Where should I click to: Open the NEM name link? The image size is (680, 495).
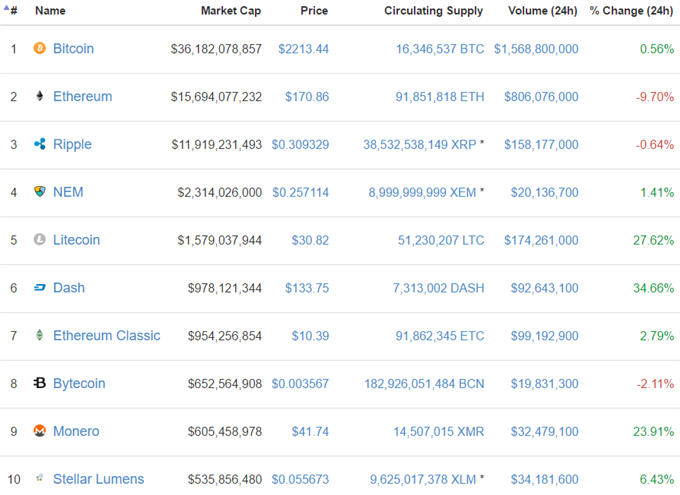click(x=68, y=192)
